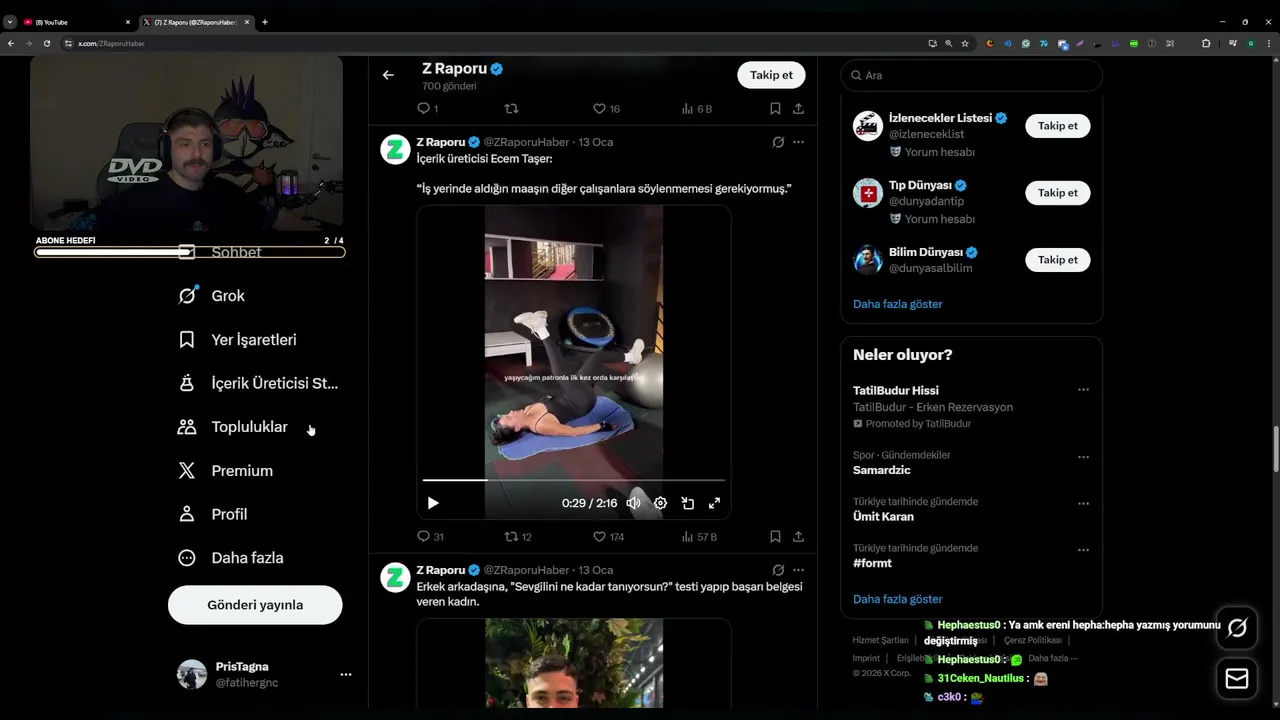1280x720 pixels.
Task: Close the YouTube browser tab
Action: click(128, 22)
